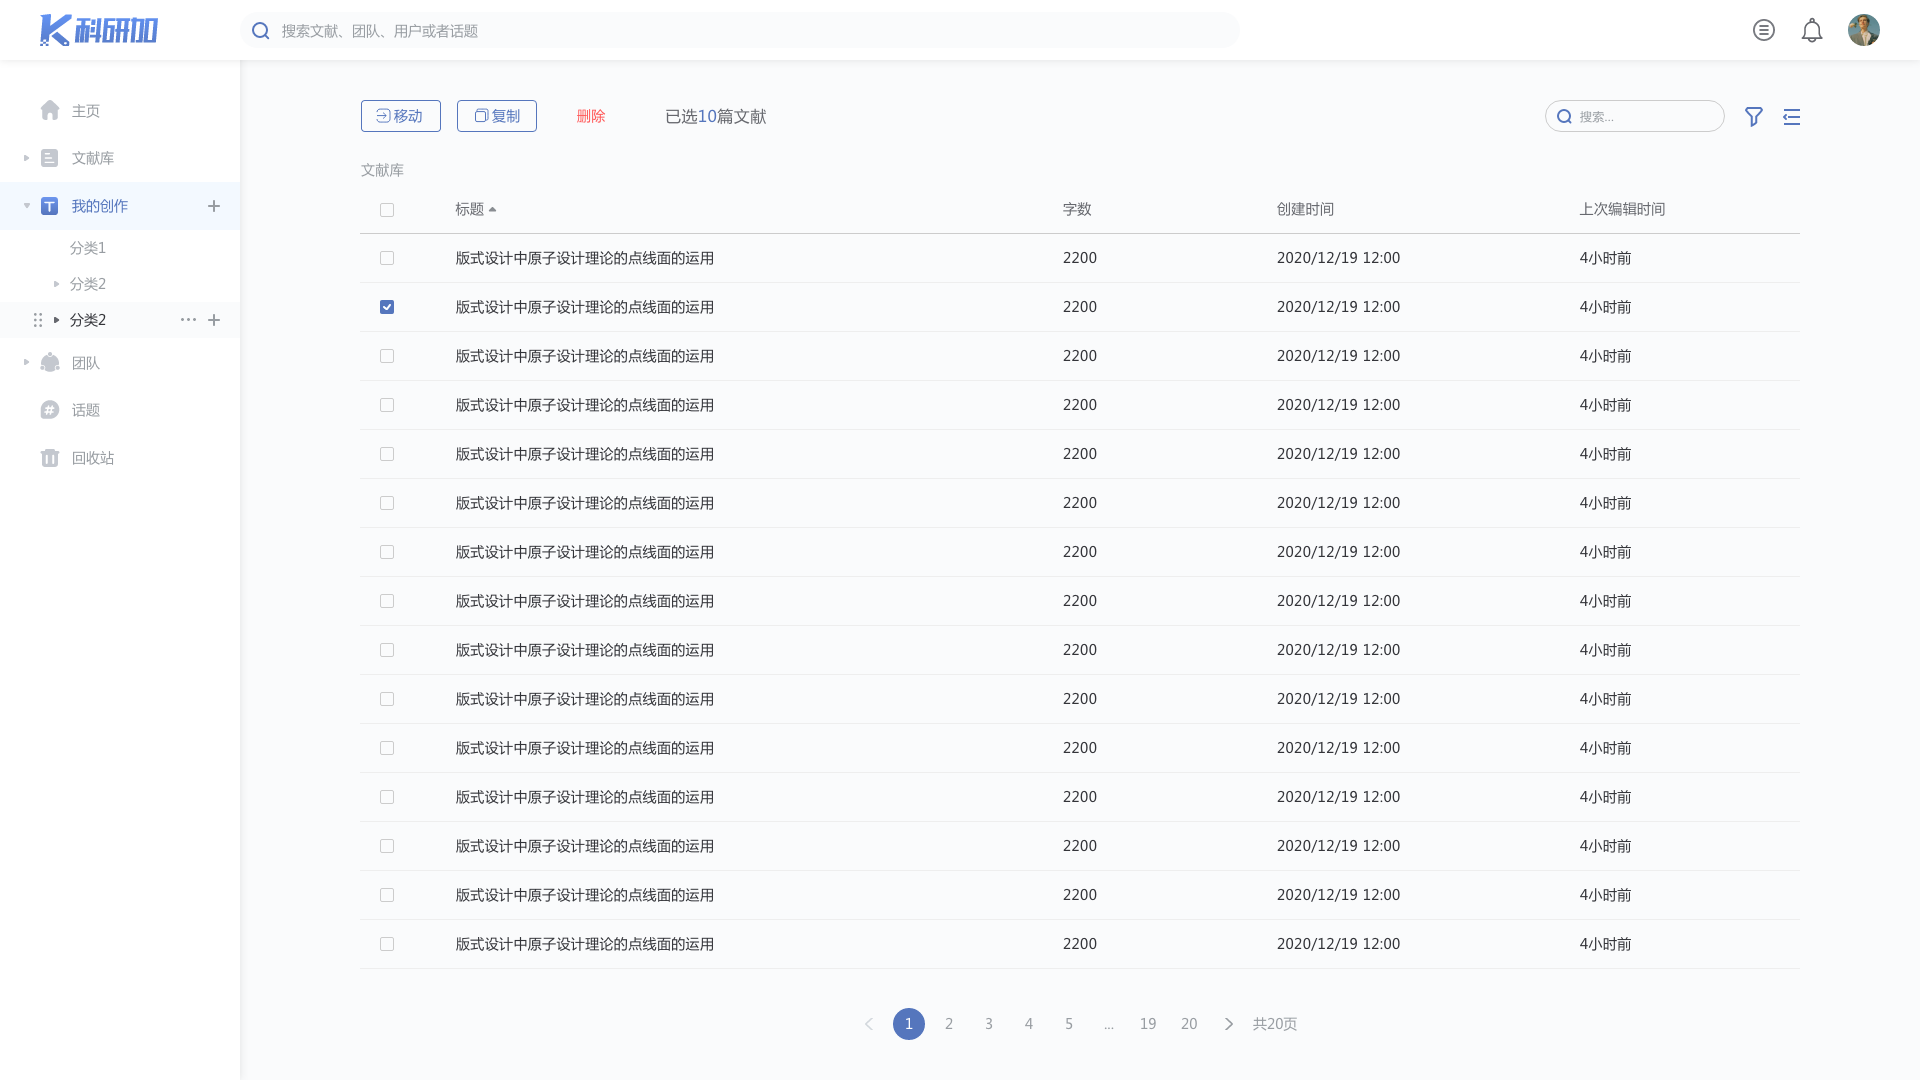Click the magnifier icon in the top search bar

pos(261,31)
